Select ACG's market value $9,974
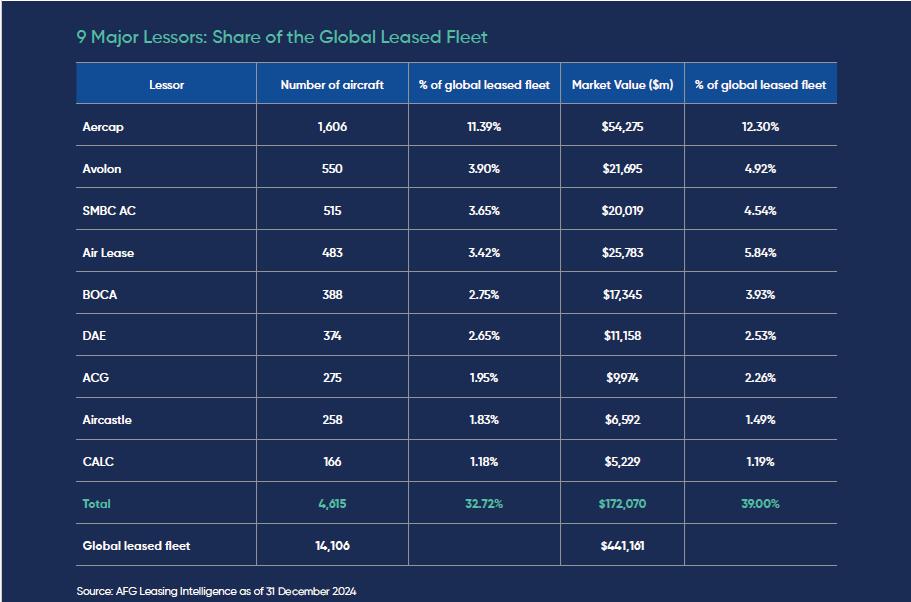The height and width of the screenshot is (602, 911). (621, 378)
